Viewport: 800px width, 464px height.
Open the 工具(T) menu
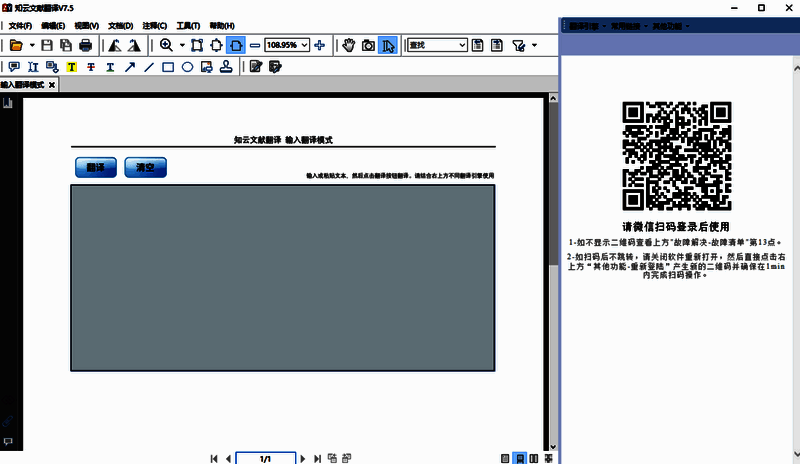pyautogui.click(x=188, y=26)
